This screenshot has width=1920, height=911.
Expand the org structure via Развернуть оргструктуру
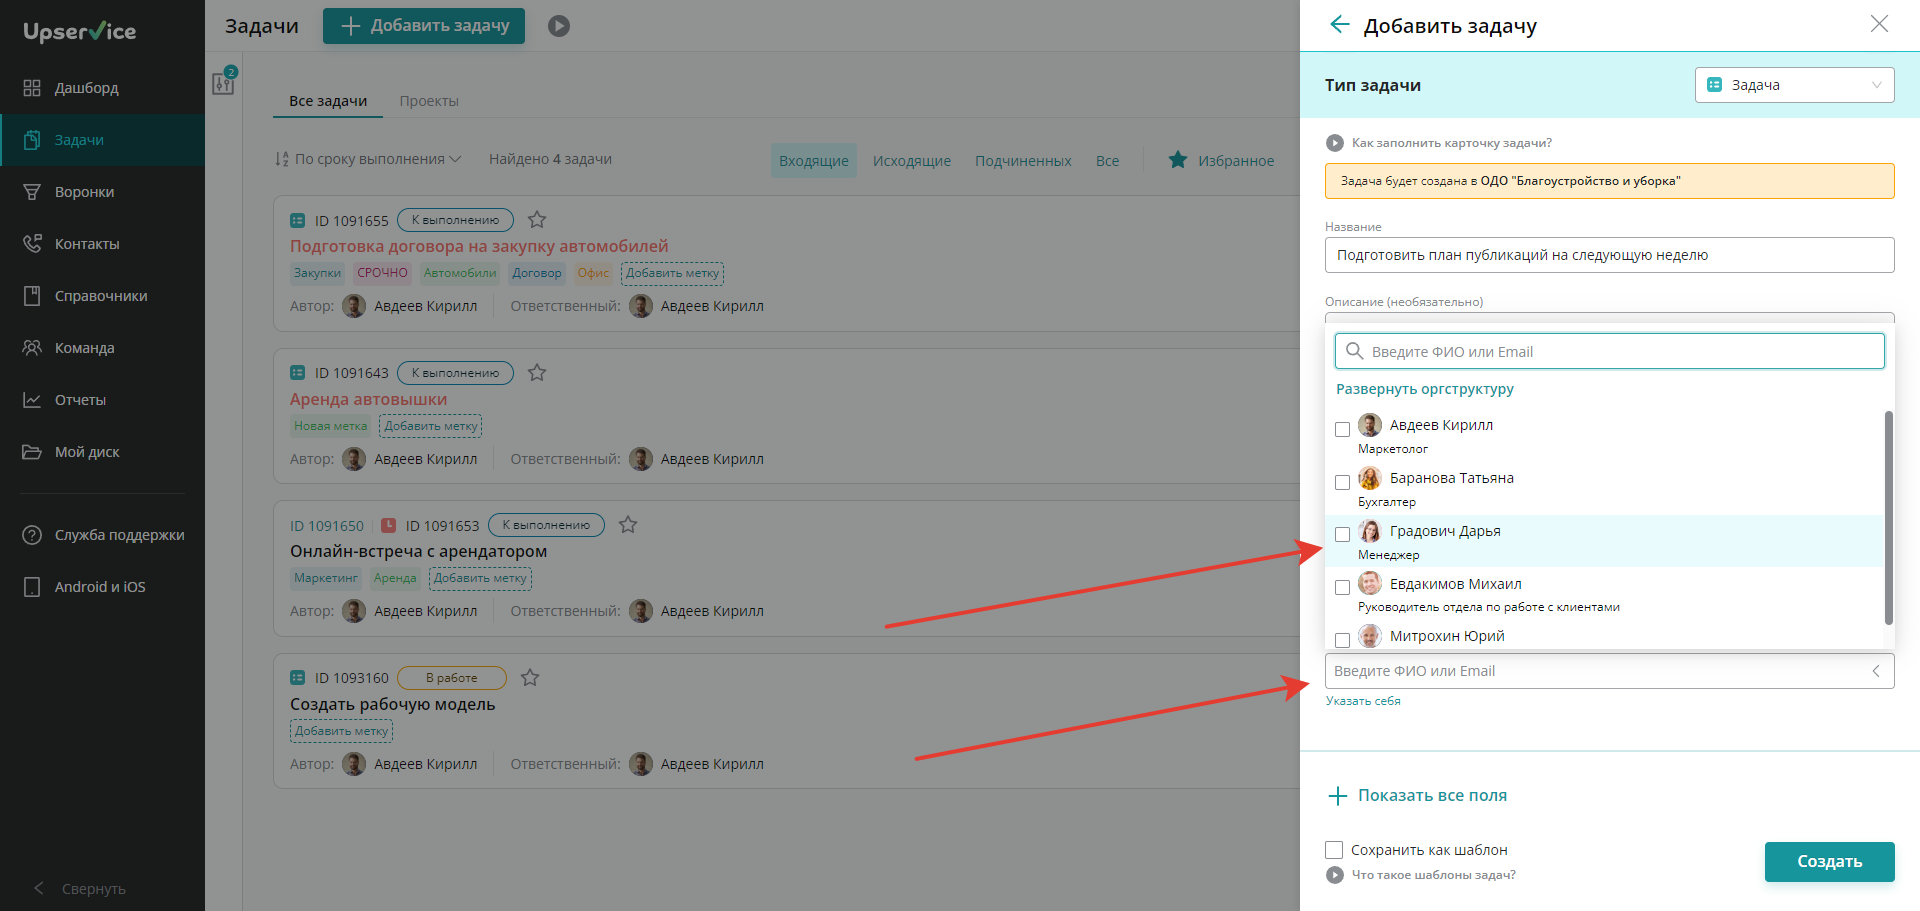tap(1424, 389)
